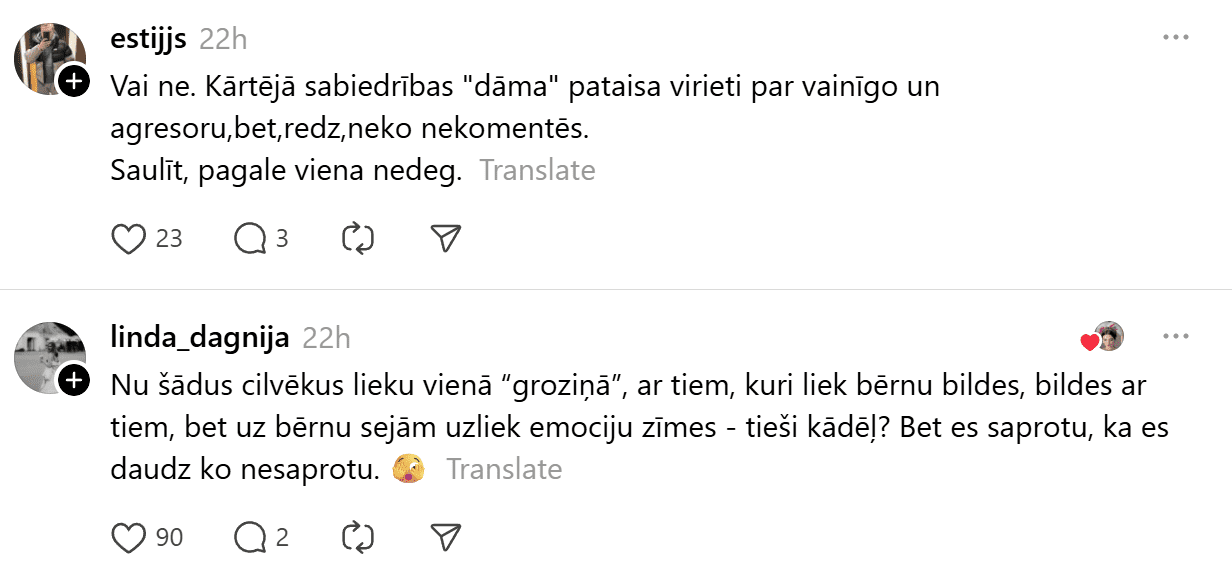1232x577 pixels.
Task: View linda_dagnija profile picture
Action: tap(47, 355)
